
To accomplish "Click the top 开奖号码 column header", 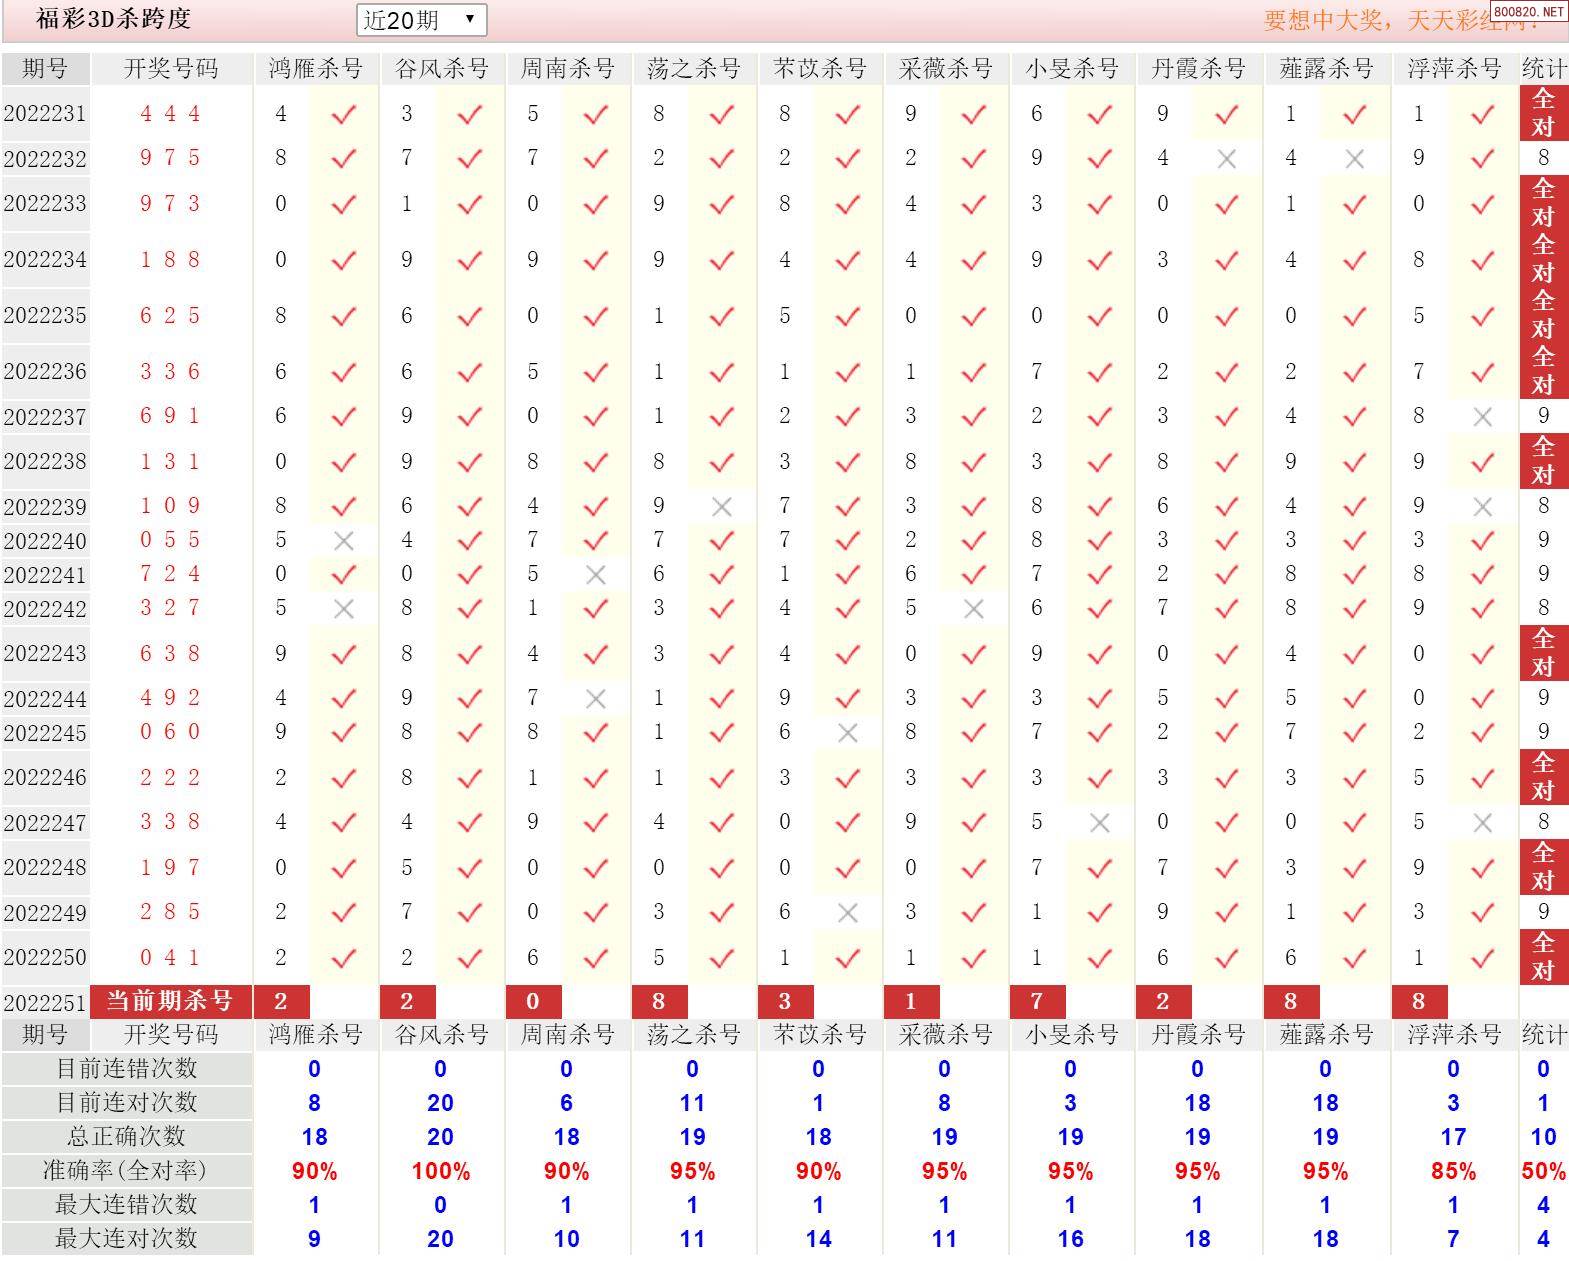I will 171,69.
